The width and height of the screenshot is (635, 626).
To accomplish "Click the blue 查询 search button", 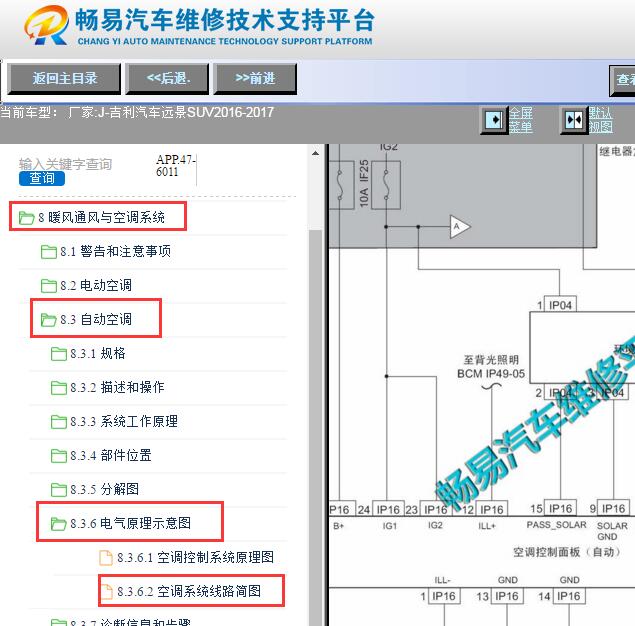I will coord(42,178).
